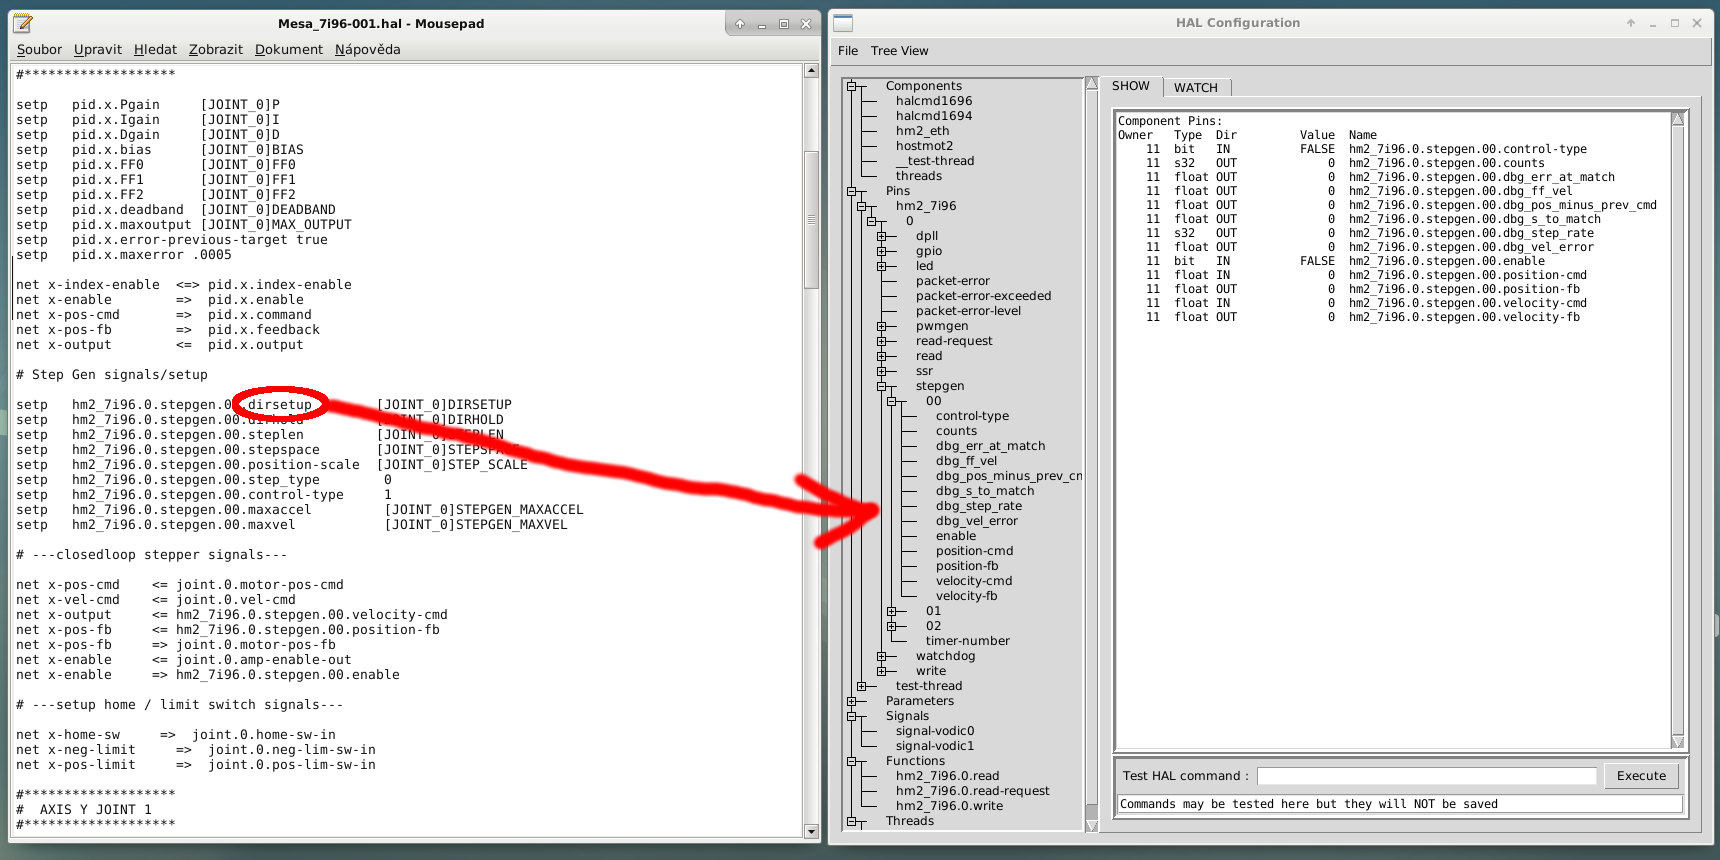Expand the pwmgen tree node
This screenshot has width=1720, height=860.
pyautogui.click(x=882, y=326)
